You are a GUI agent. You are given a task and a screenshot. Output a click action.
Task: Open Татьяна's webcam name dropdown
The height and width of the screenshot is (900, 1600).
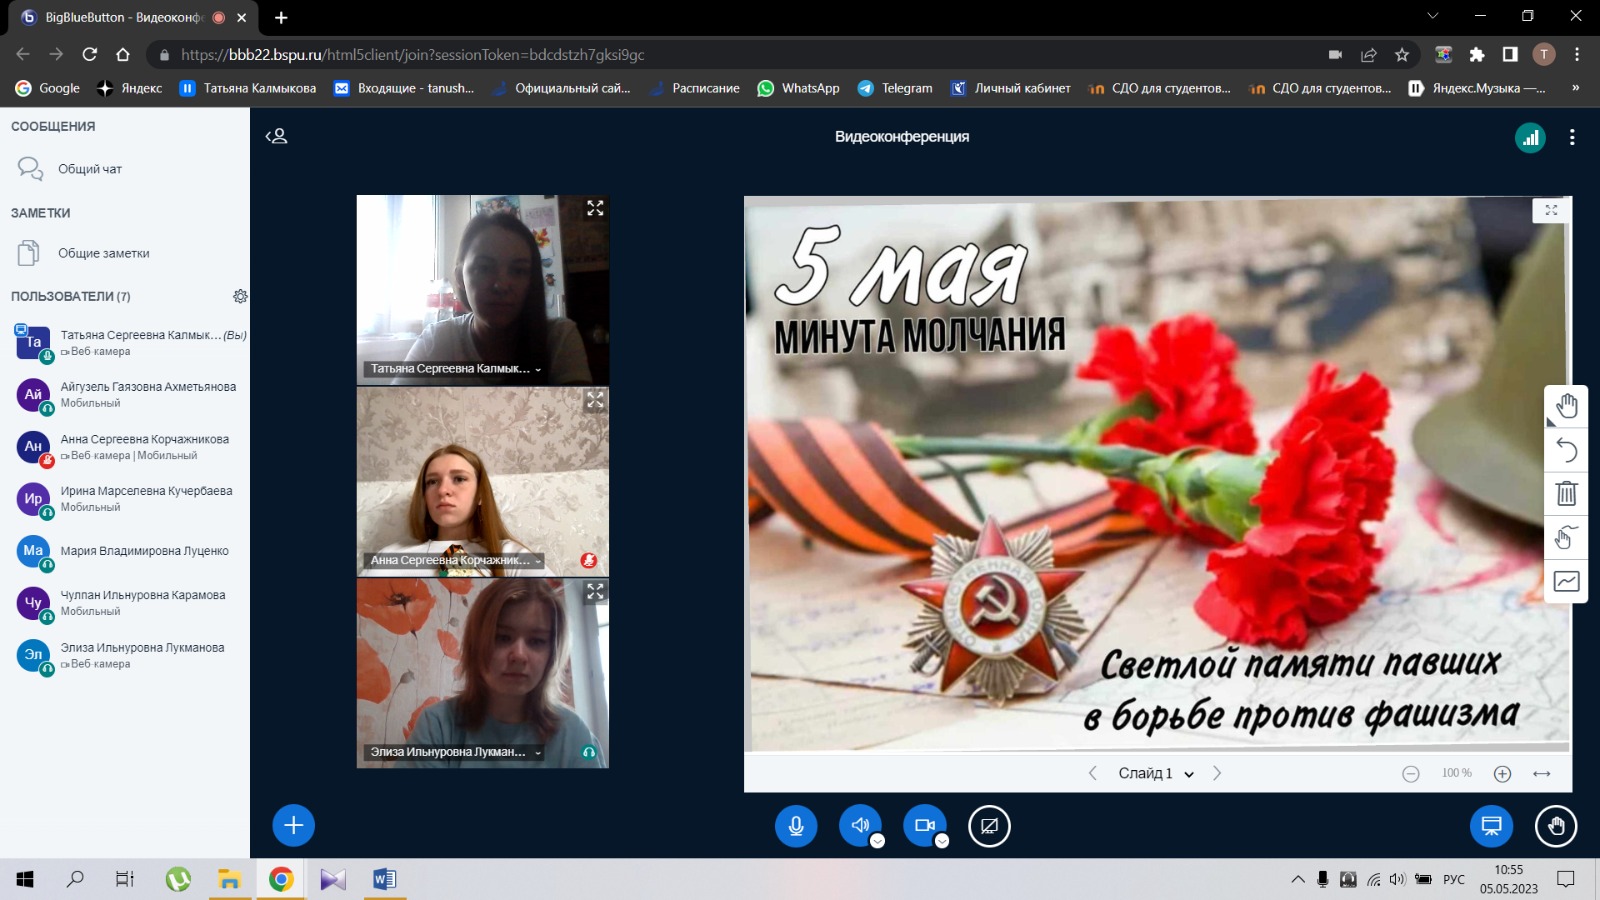pyautogui.click(x=538, y=369)
